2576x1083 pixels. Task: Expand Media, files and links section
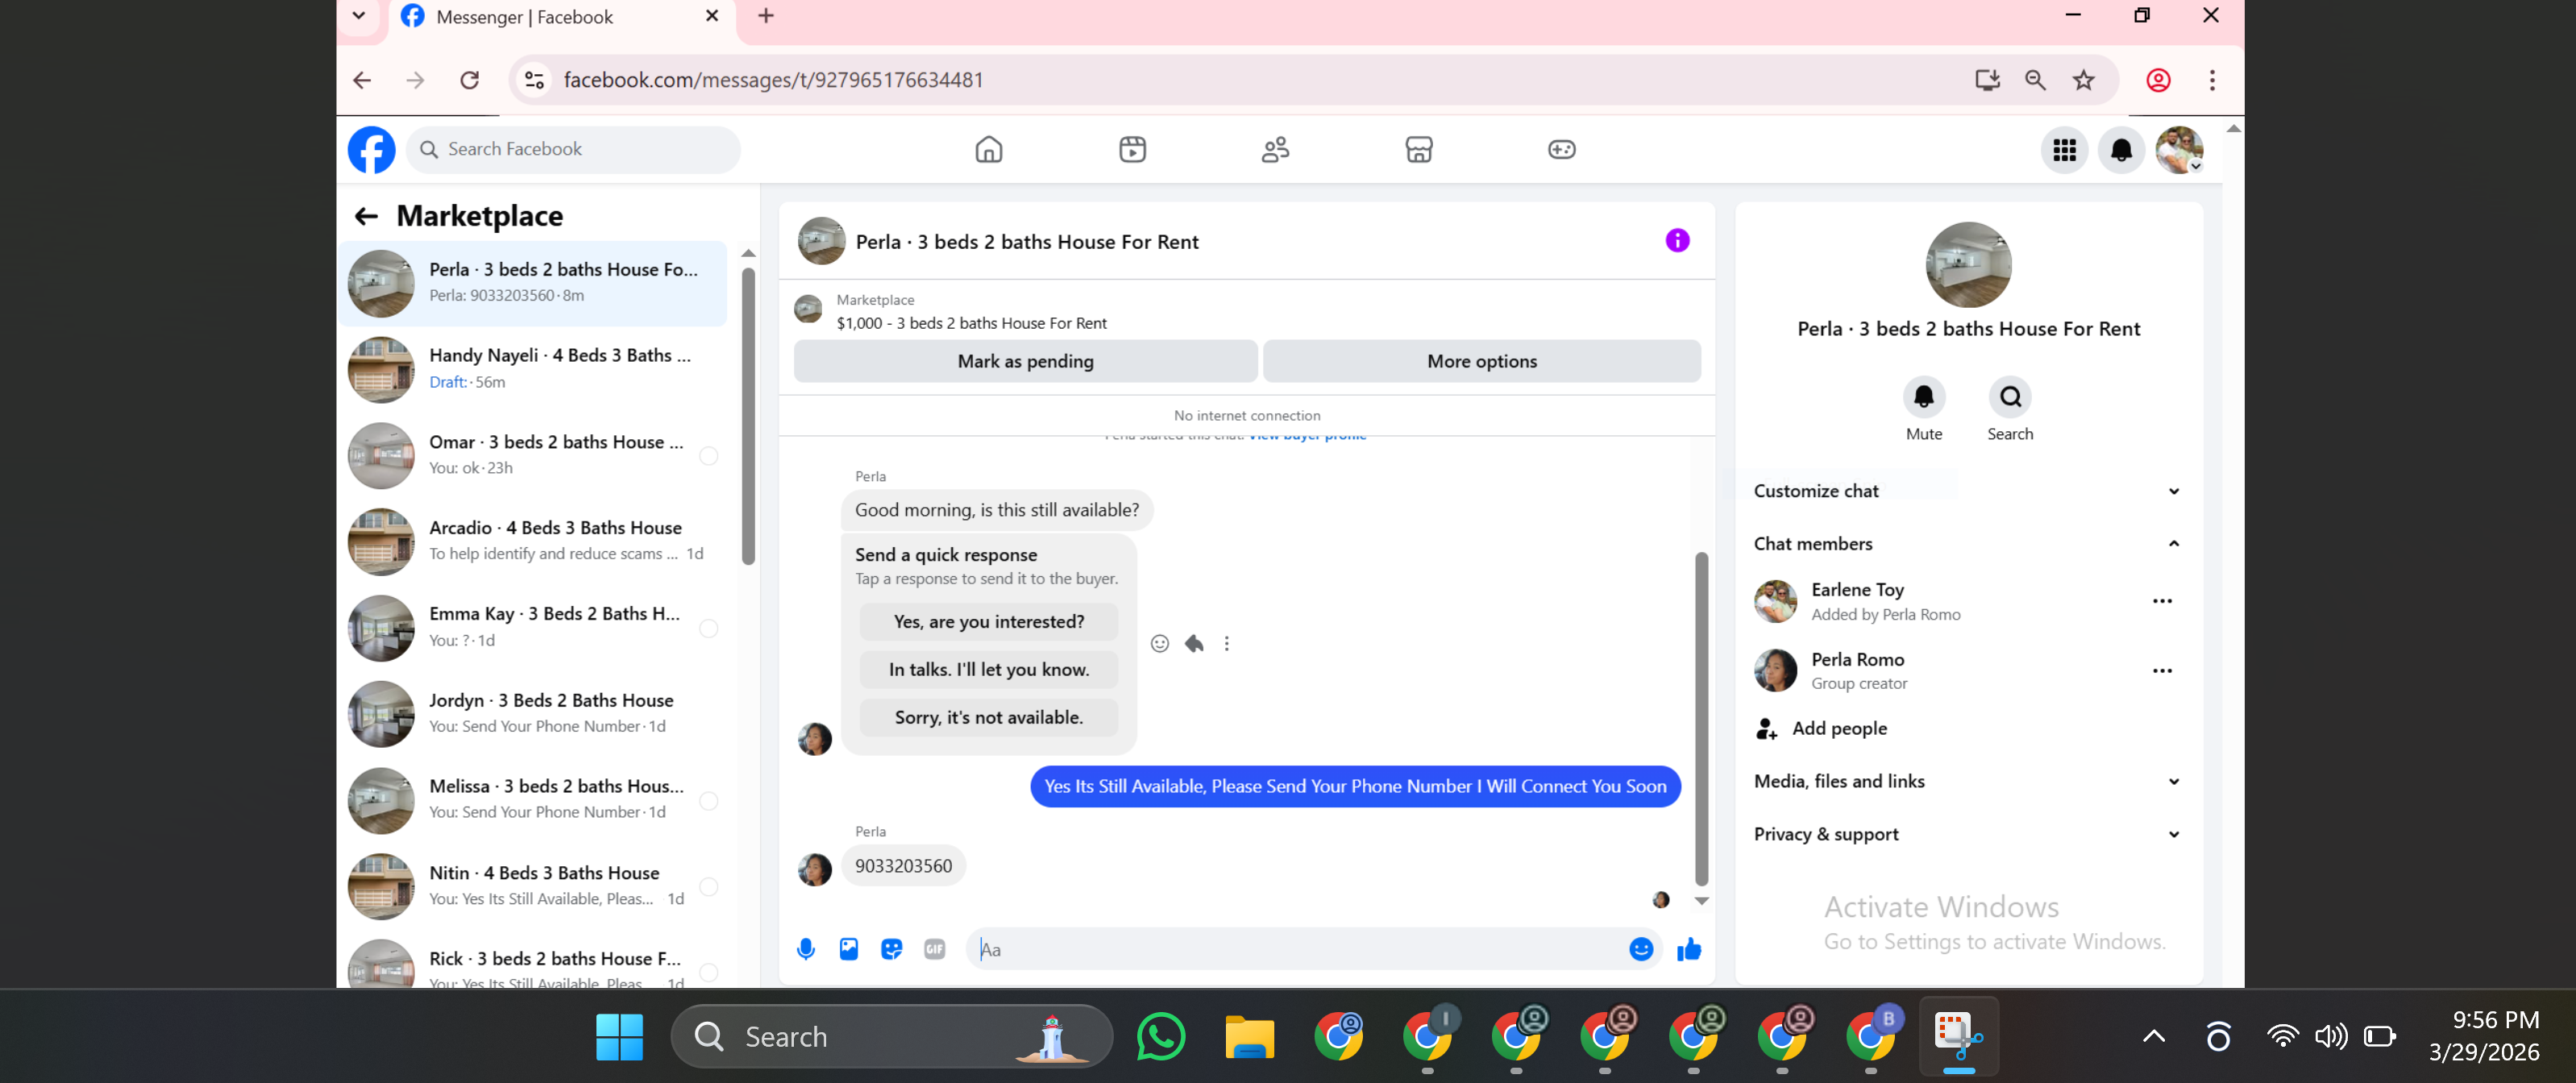coord(1966,781)
